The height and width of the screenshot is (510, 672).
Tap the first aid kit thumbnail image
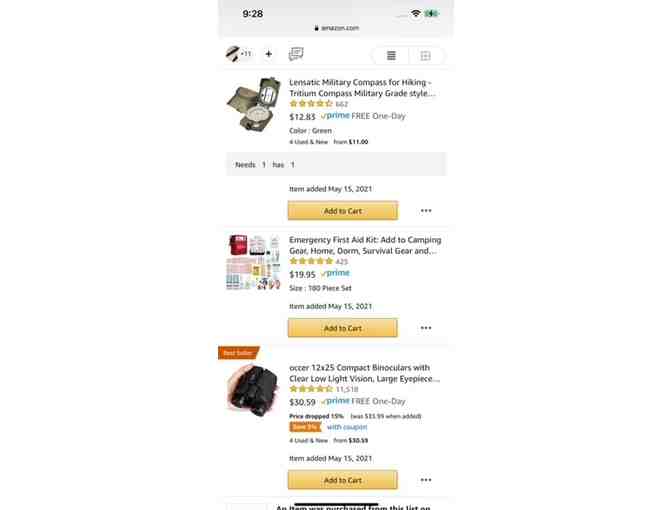(253, 262)
